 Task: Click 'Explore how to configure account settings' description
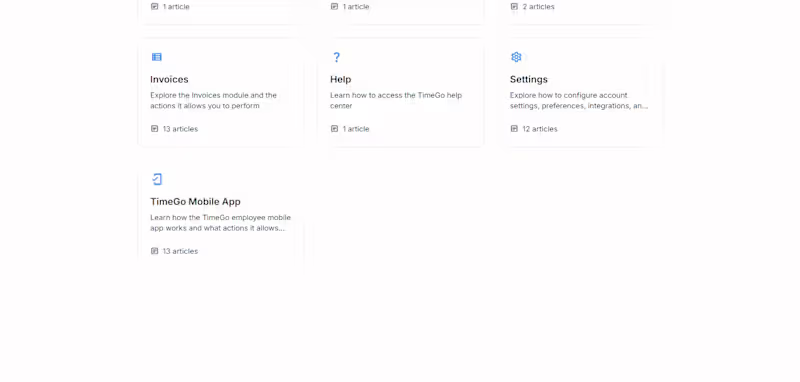click(579, 100)
